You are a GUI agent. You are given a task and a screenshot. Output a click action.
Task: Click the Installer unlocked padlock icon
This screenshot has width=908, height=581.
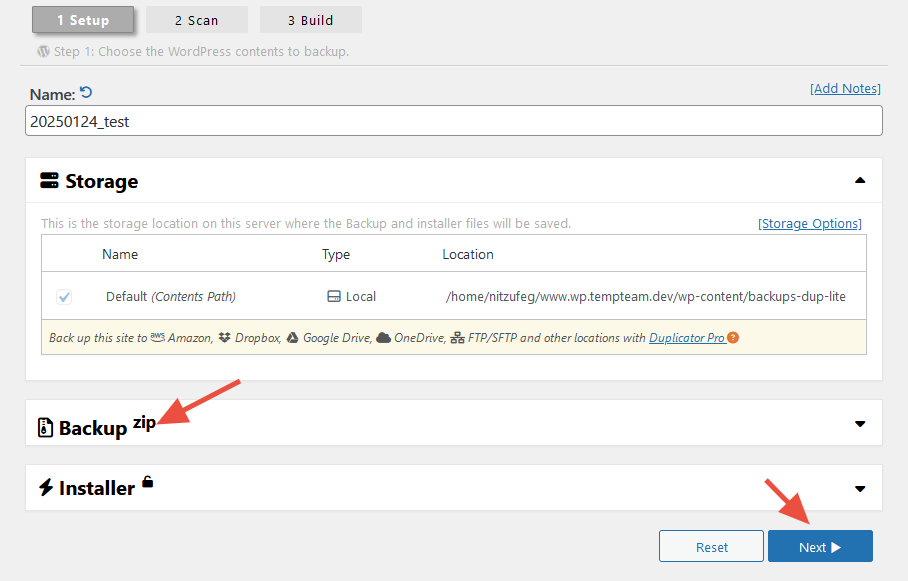coord(148,482)
